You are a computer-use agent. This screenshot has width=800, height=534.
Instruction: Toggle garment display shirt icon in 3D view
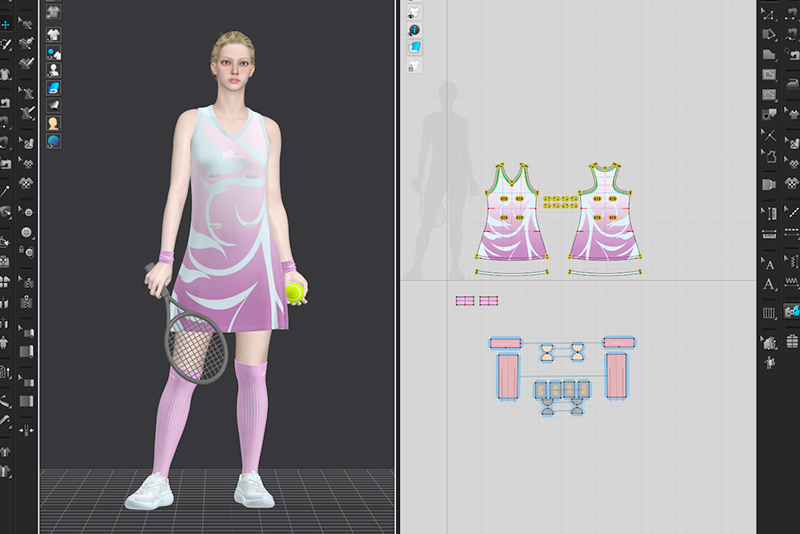(x=54, y=35)
